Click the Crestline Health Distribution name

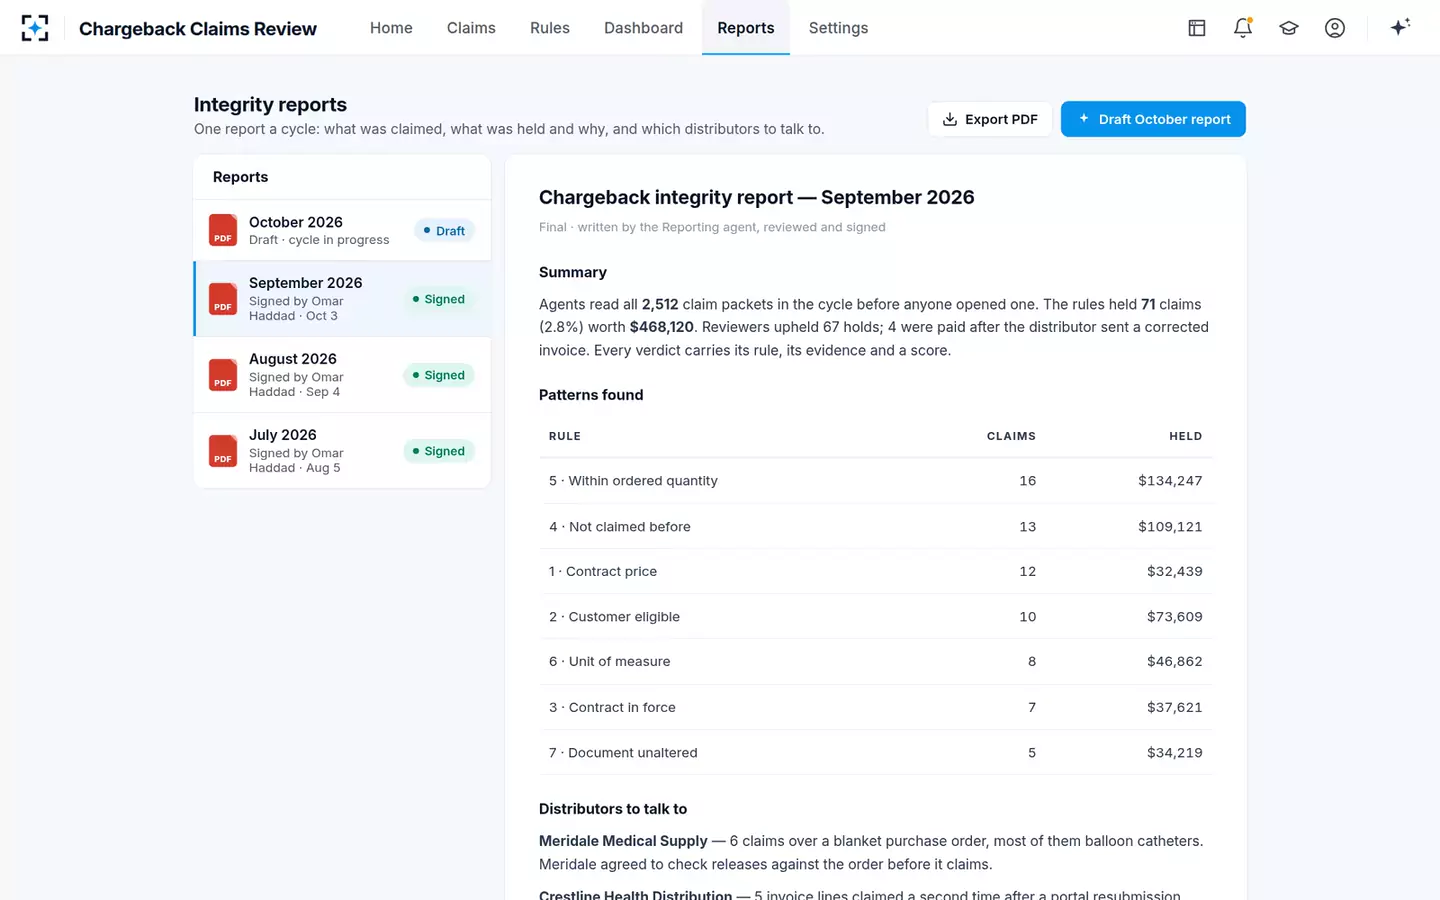635,894
